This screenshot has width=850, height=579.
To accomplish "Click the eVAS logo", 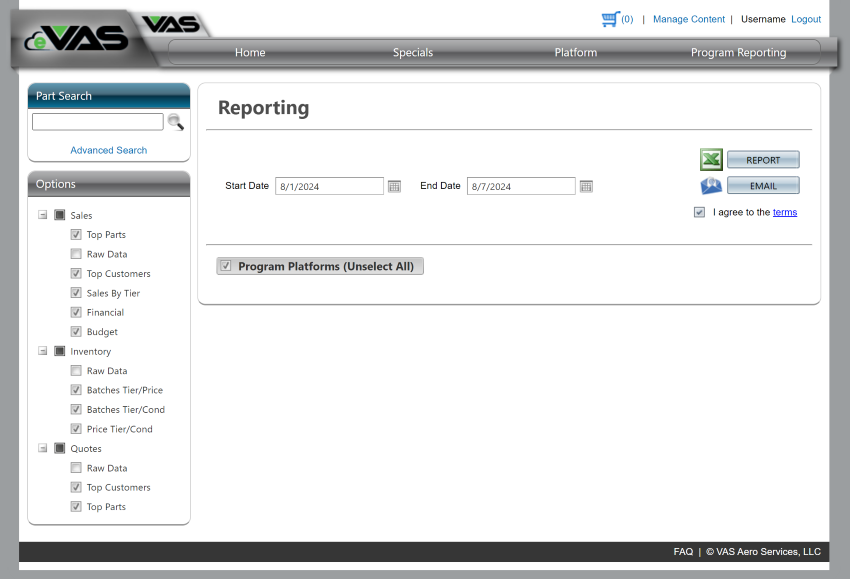I will click(x=76, y=38).
